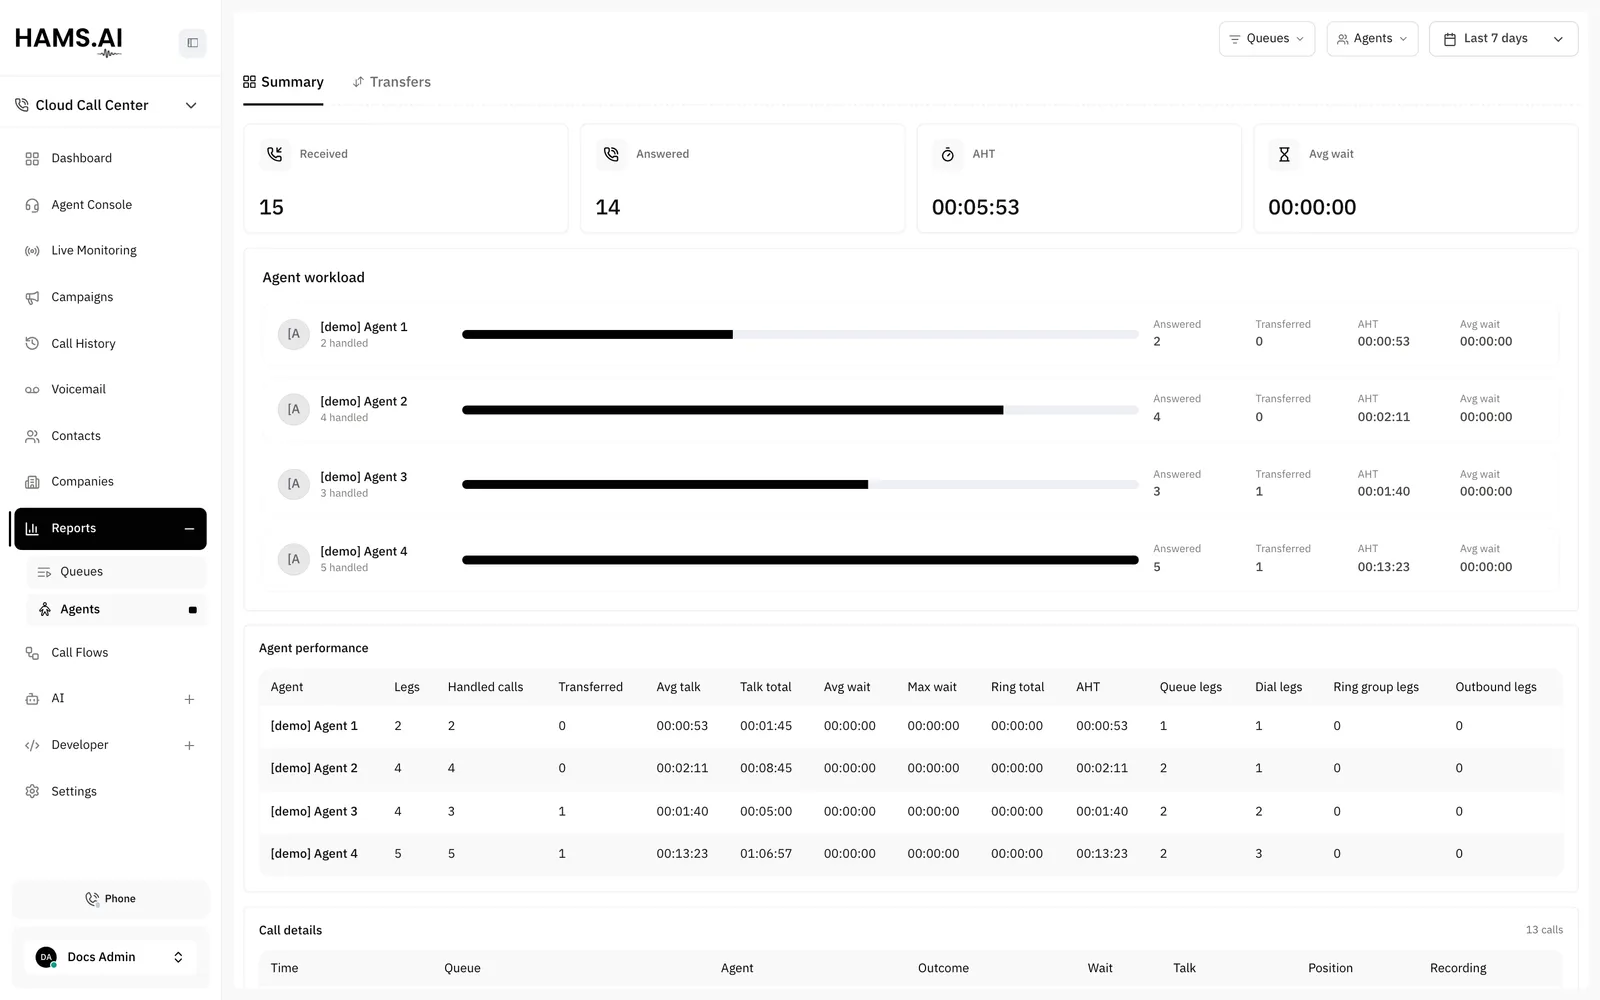Click the Outbound legs column header
This screenshot has height=1000, width=1600.
point(1495,687)
